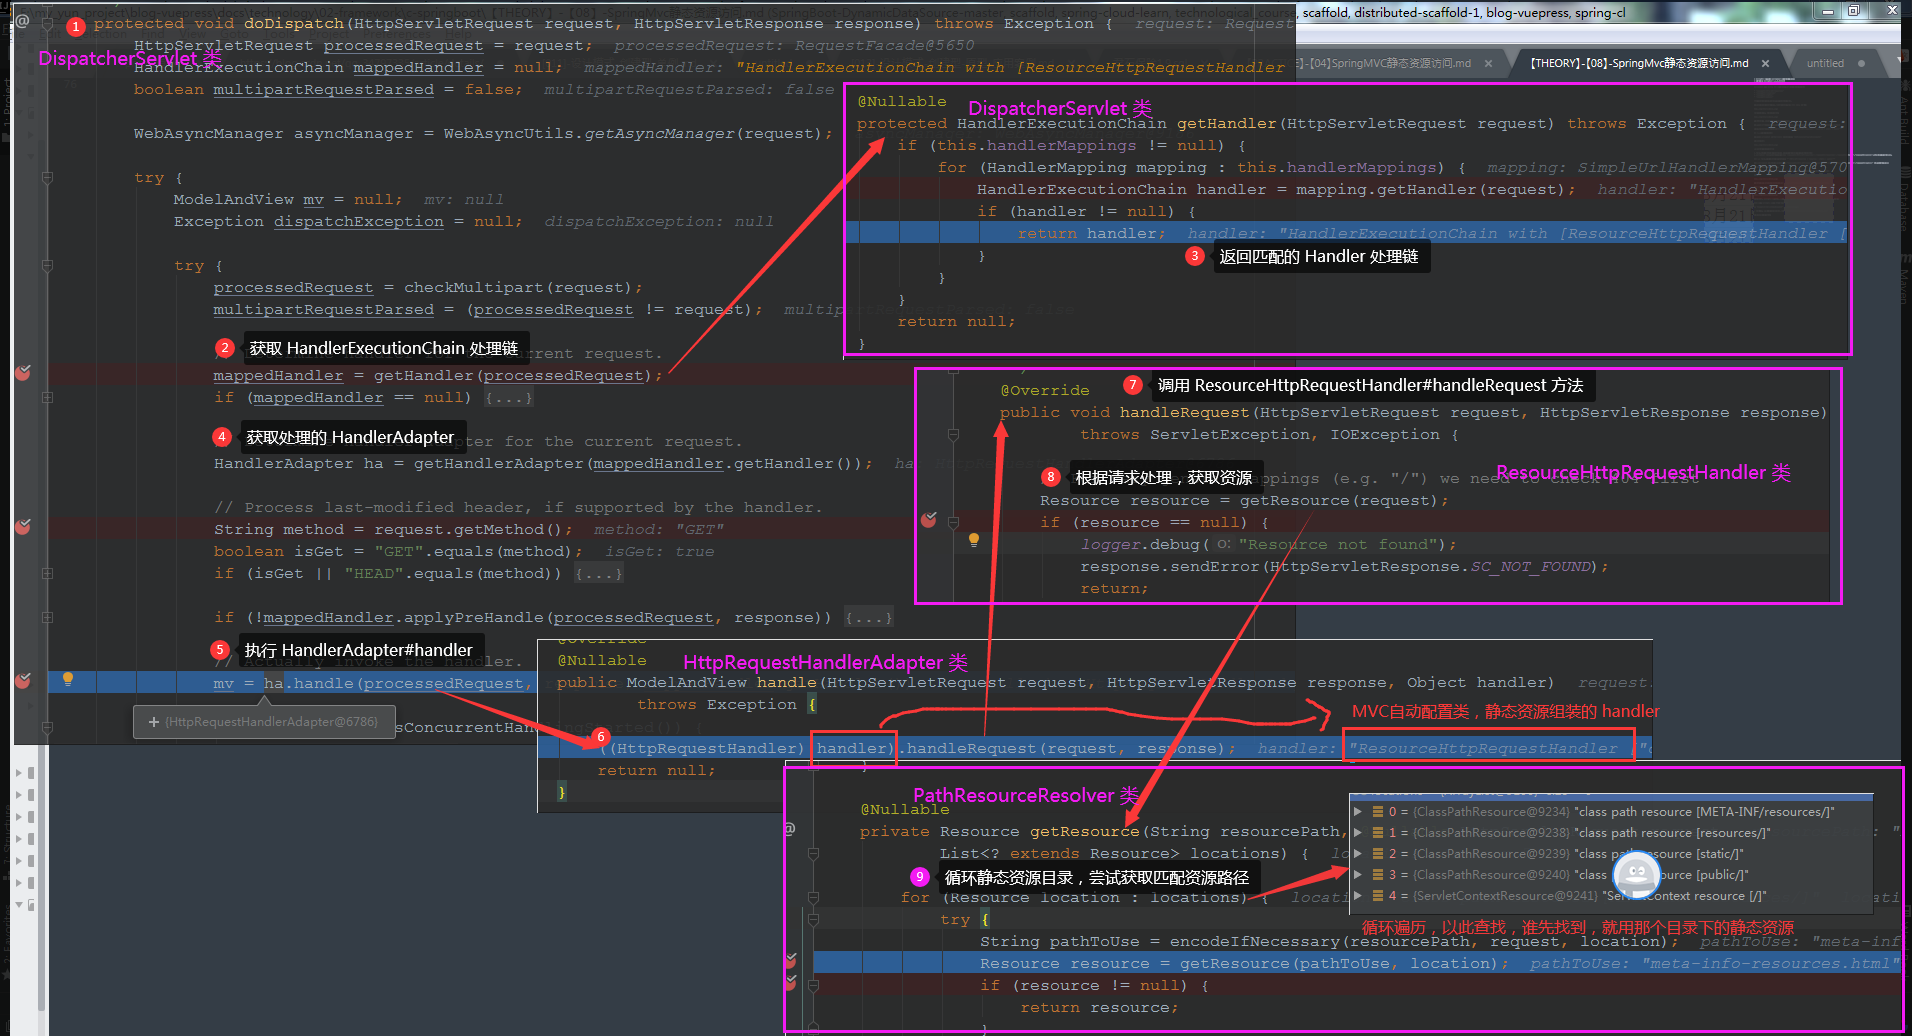Click the array element icon for ClassPathResource@9239
1912x1036 pixels.
click(1378, 854)
